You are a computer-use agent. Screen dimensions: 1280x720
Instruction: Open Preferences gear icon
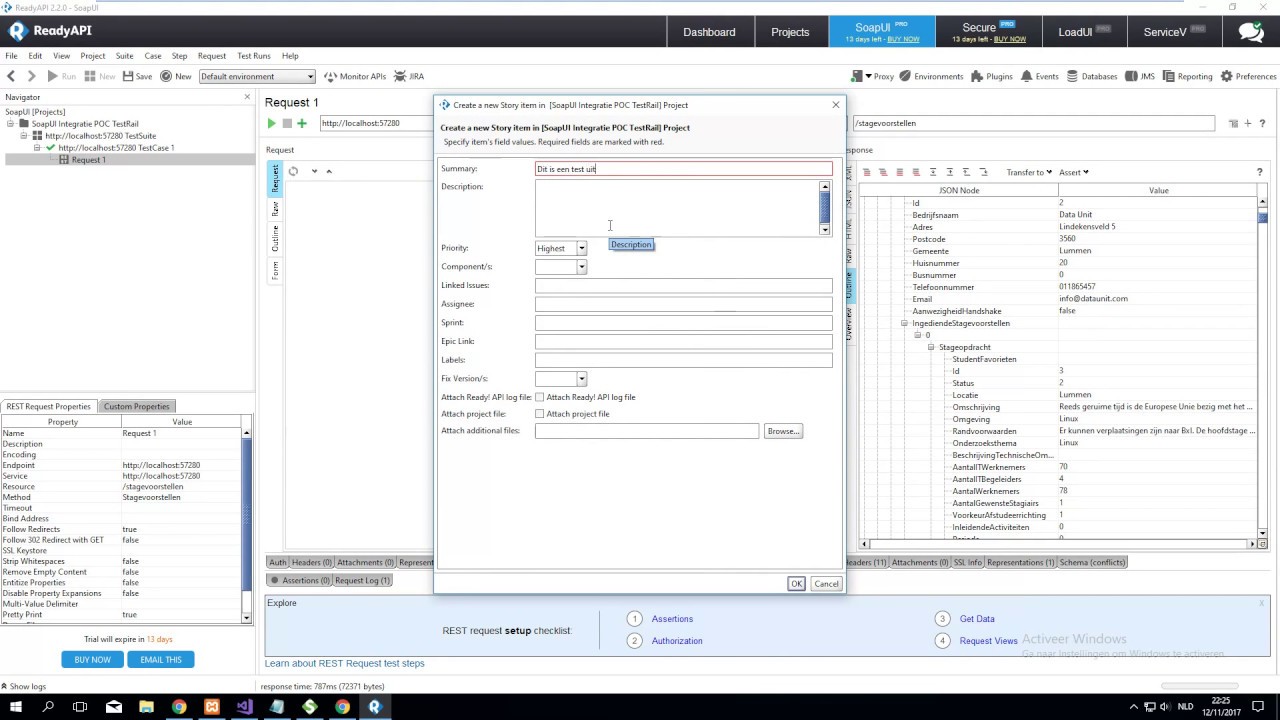[1226, 76]
